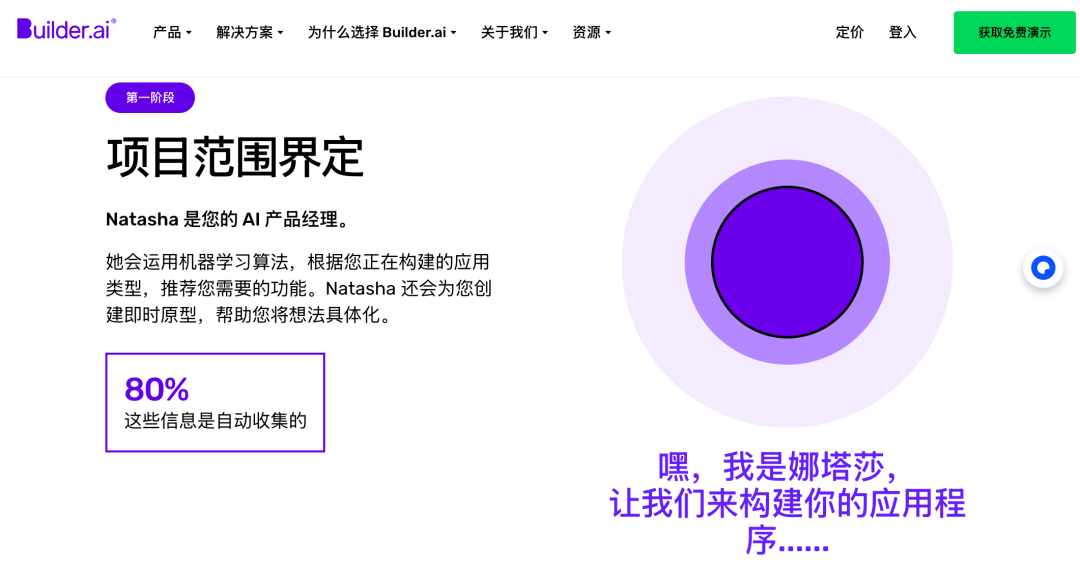Click the purple Natasha circle animation
The image size is (1080, 570).
click(x=787, y=262)
